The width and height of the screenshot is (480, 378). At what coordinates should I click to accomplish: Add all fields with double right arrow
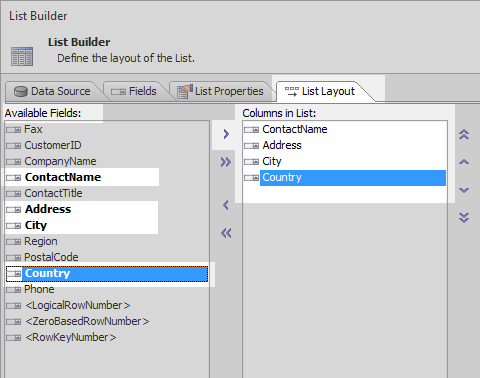click(226, 162)
